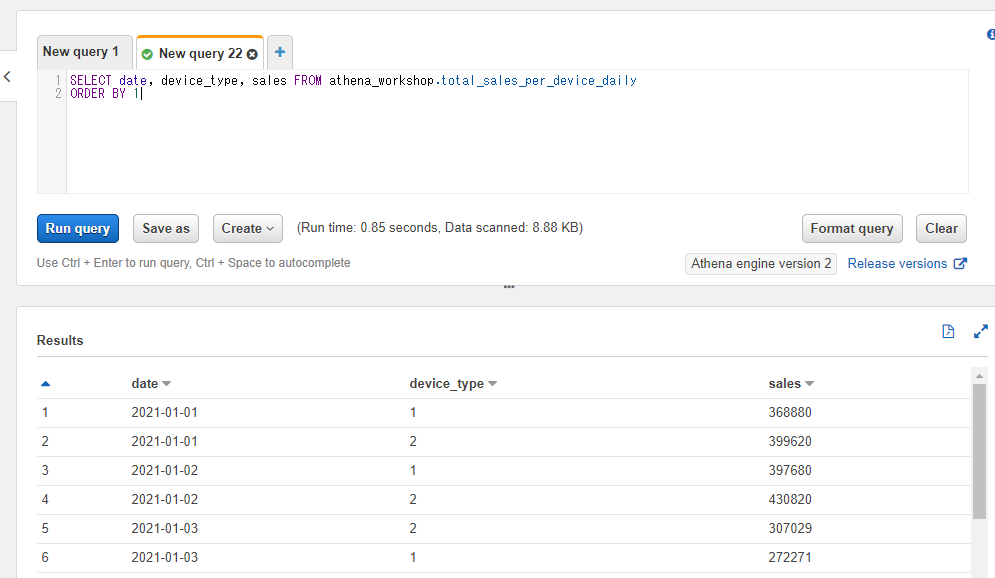The width and height of the screenshot is (995, 578).
Task: Add a new query tab
Action: [x=280, y=53]
